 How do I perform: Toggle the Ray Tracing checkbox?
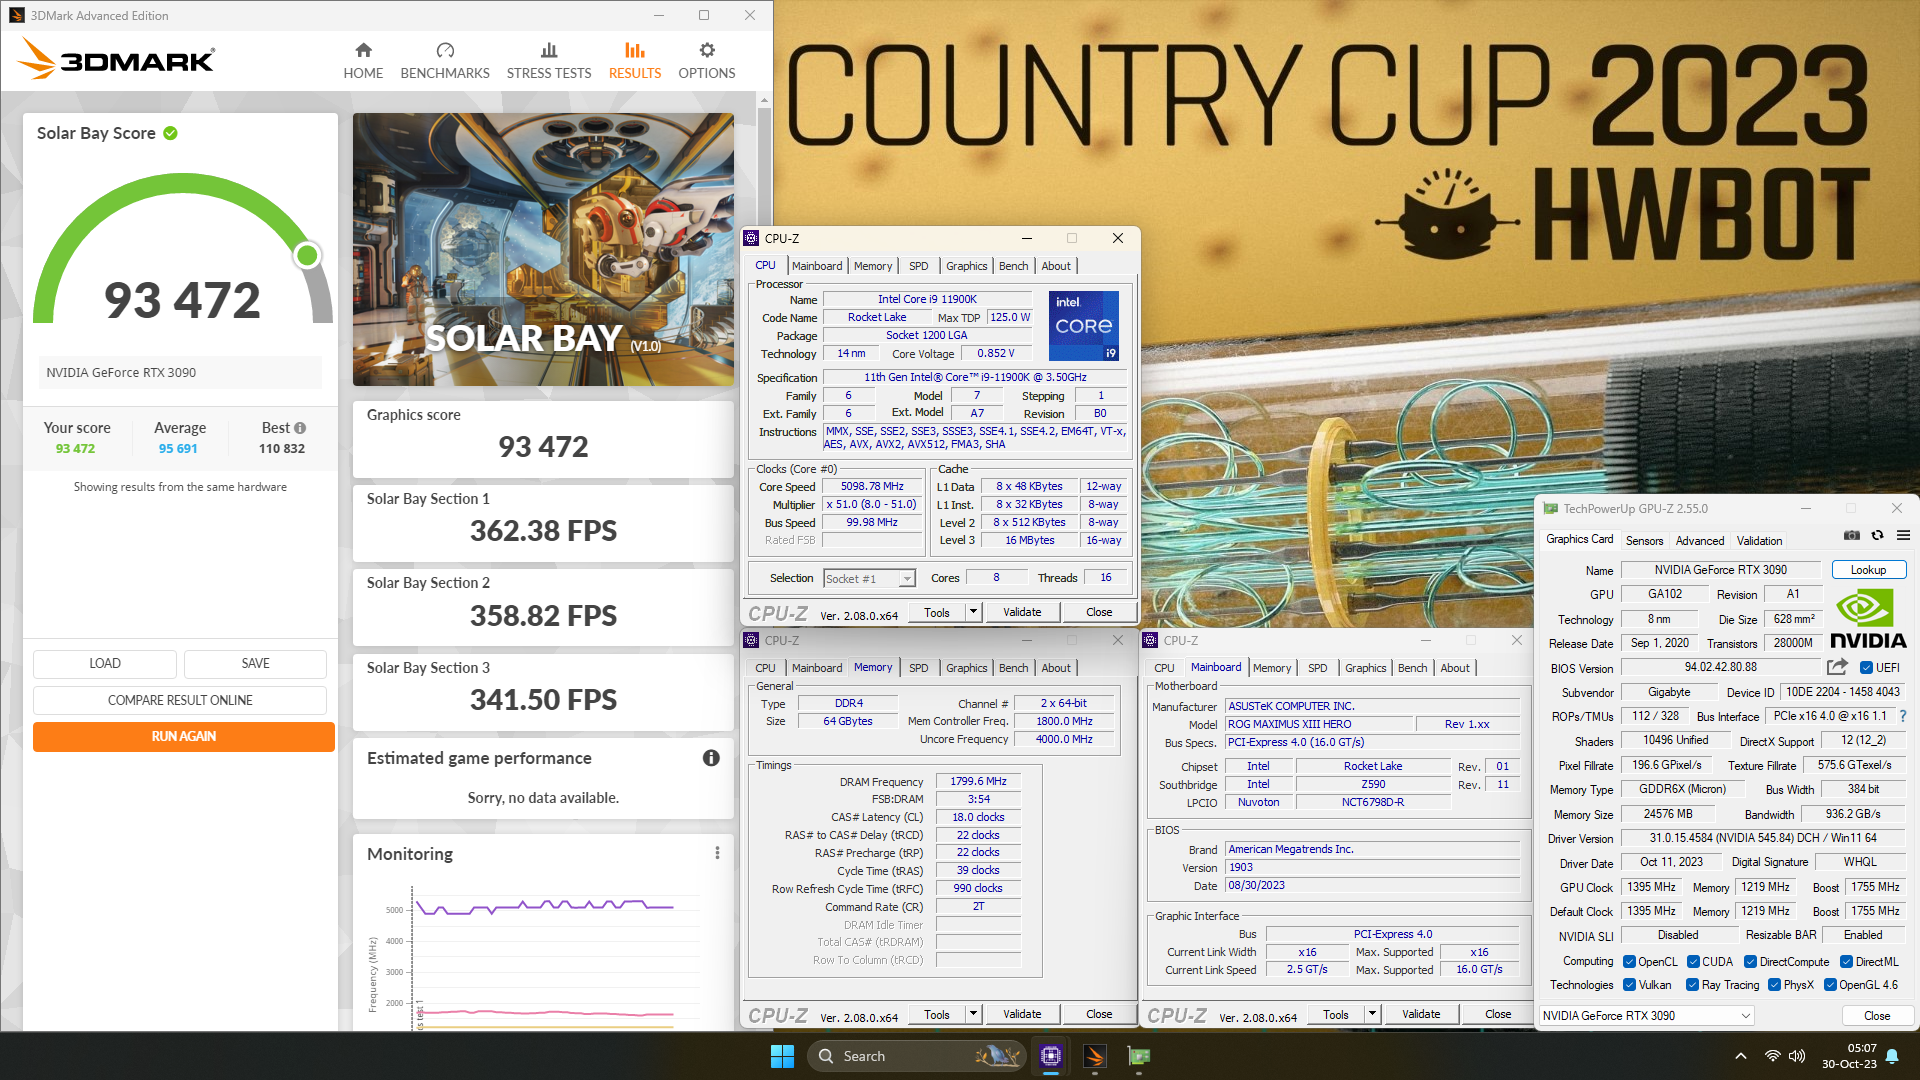coord(1692,985)
